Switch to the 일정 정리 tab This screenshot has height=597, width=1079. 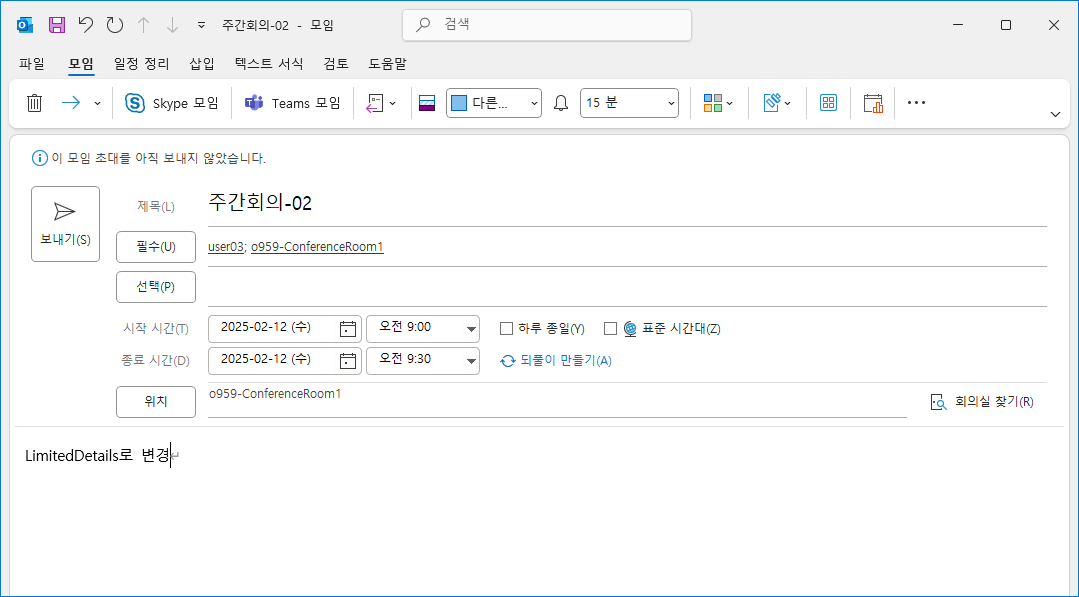tap(142, 64)
